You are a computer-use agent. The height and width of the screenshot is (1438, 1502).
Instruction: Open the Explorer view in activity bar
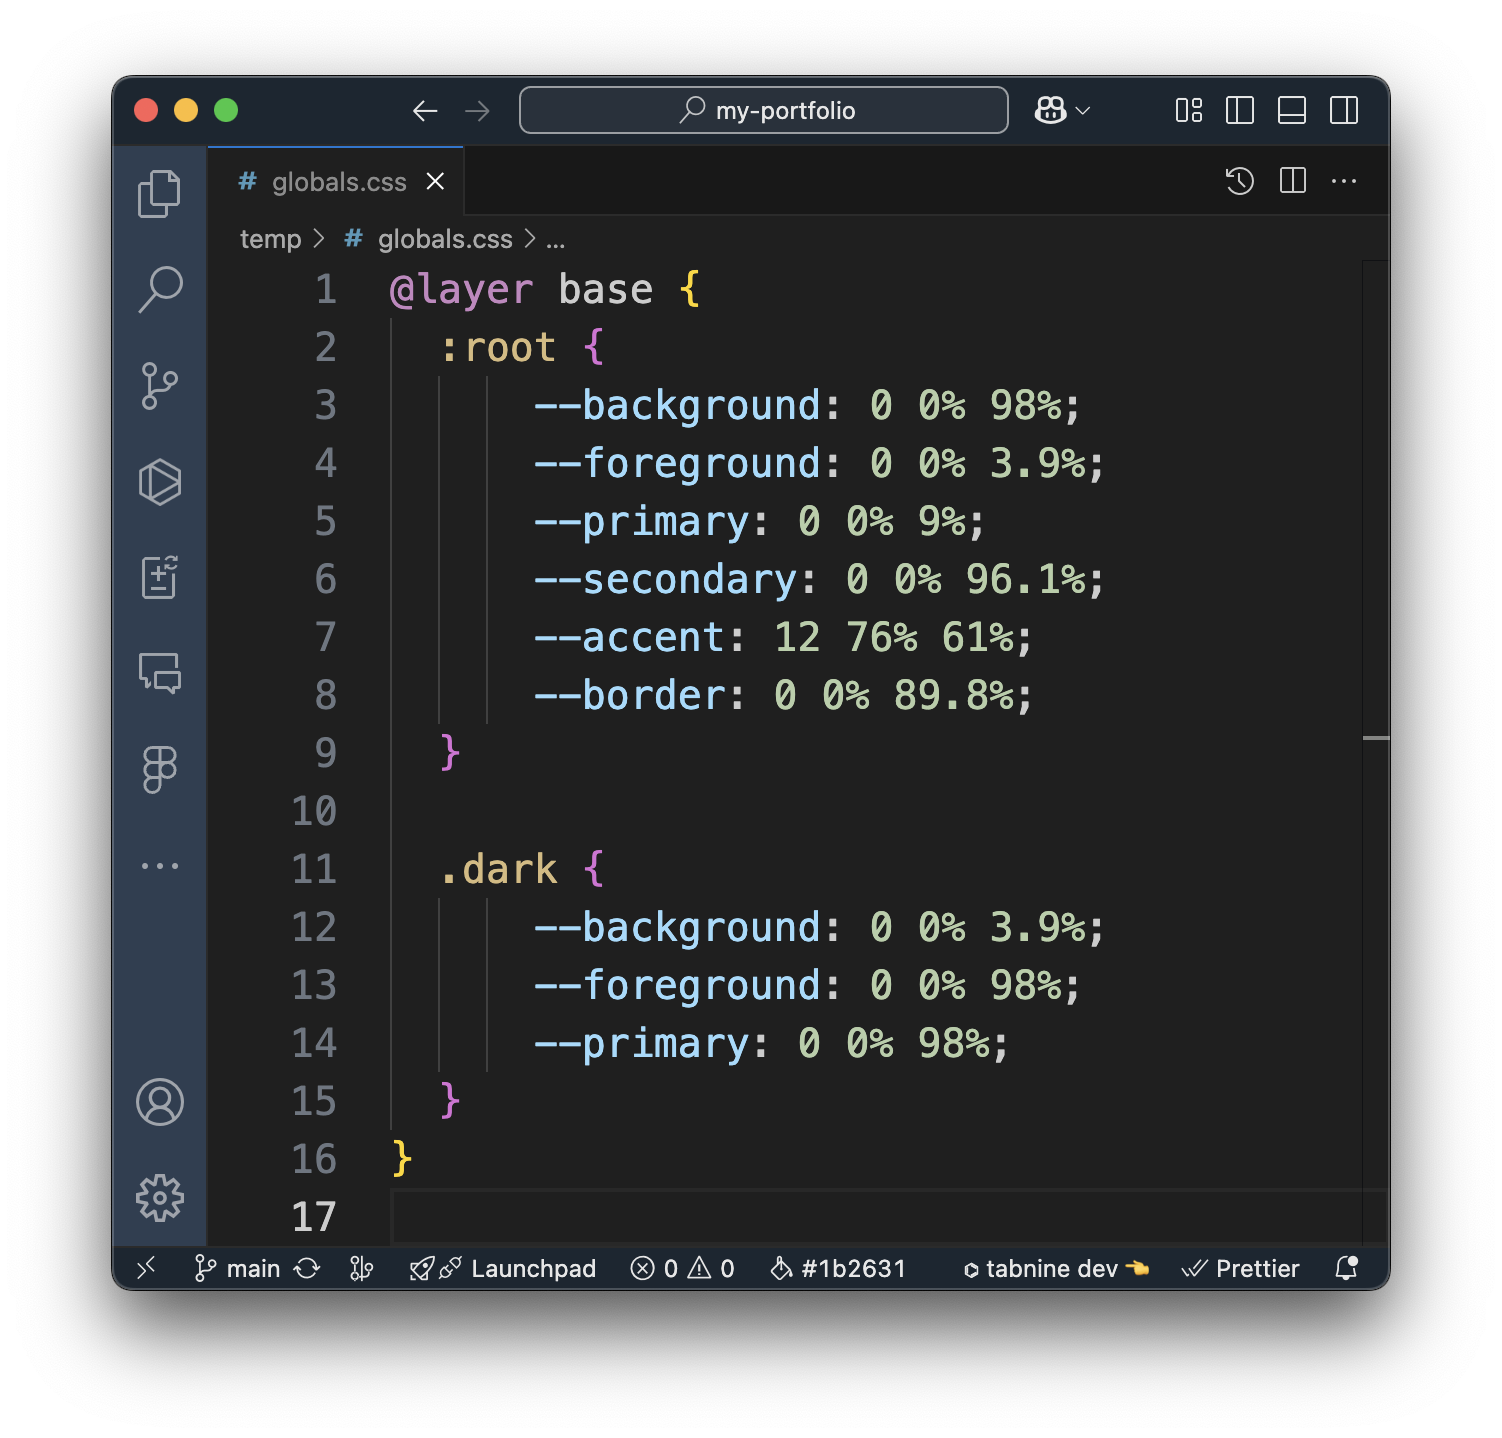[x=159, y=194]
